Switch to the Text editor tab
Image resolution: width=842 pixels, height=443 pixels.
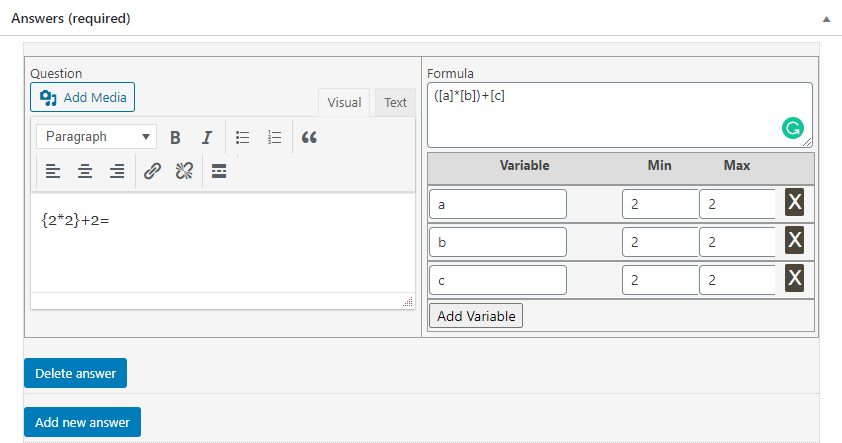(395, 103)
